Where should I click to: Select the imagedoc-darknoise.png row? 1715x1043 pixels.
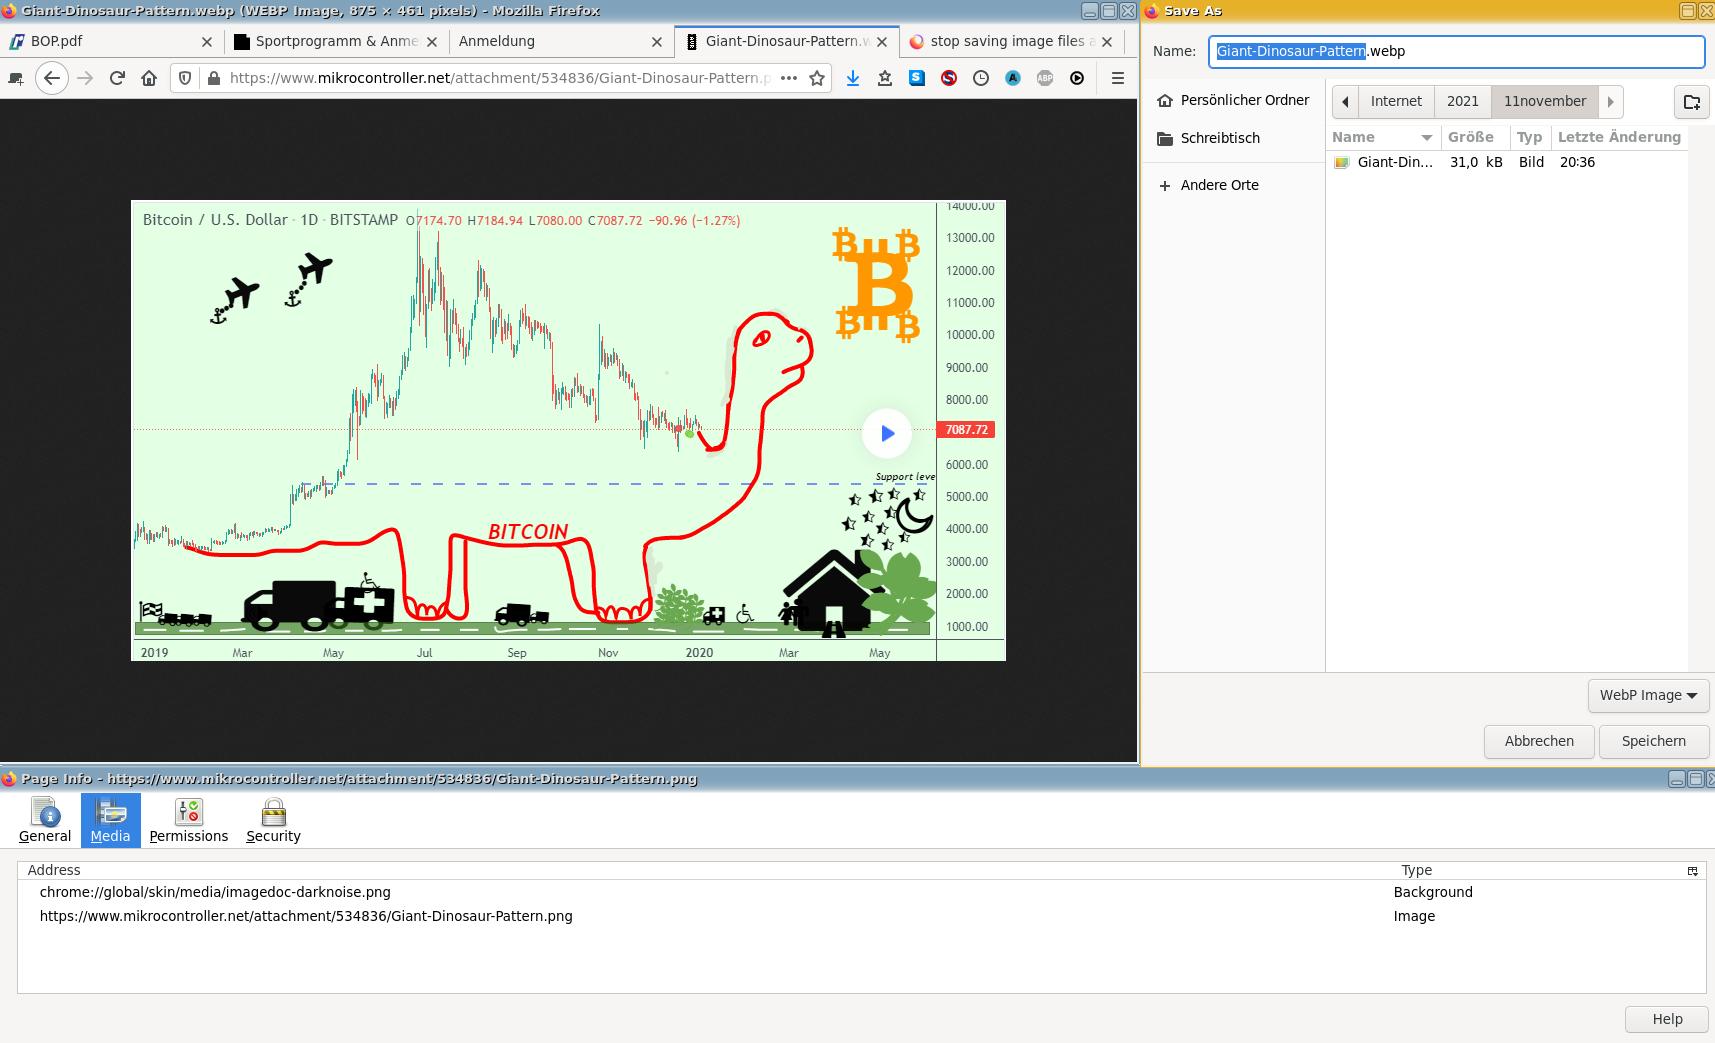pyautogui.click(x=861, y=892)
